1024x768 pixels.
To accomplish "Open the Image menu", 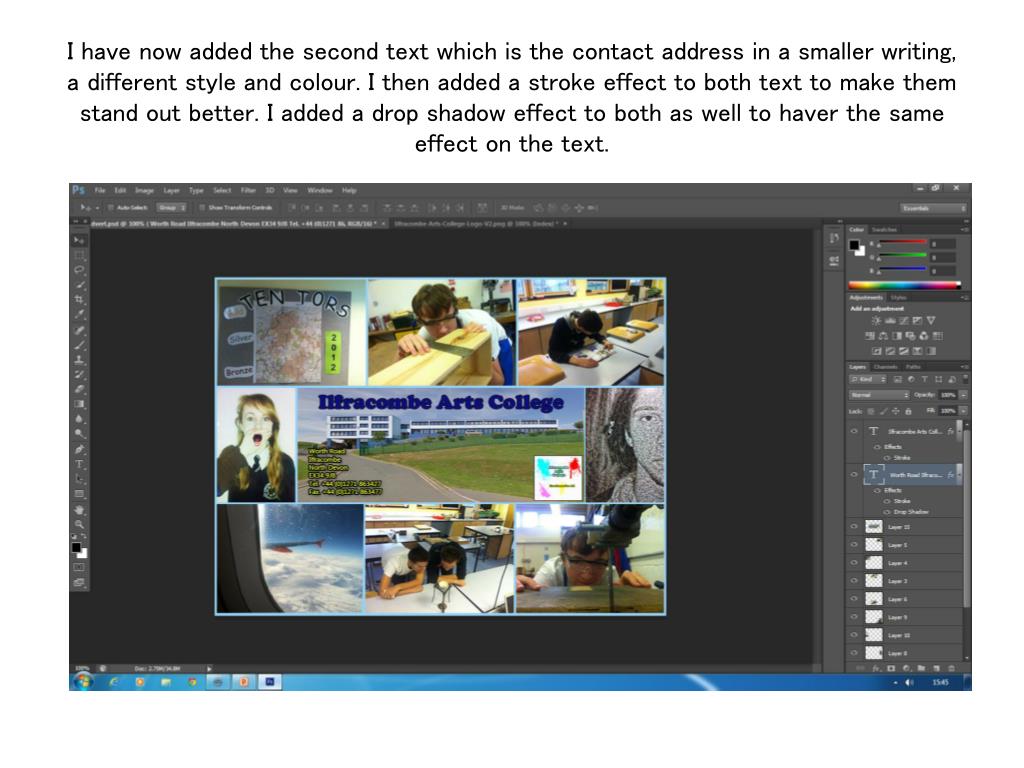I will [144, 191].
